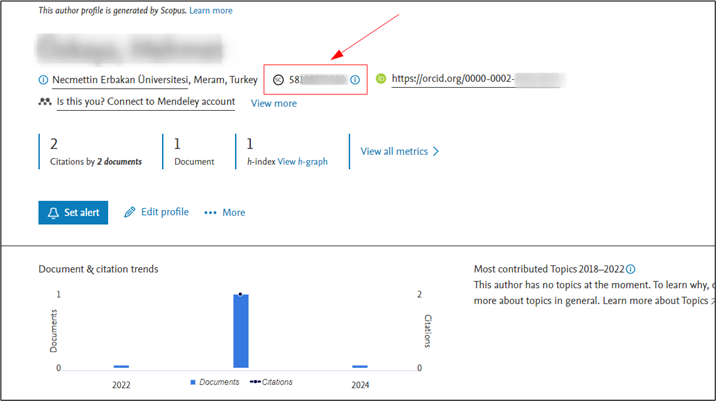Open the More options menu
Viewport: 716px width, 401px height.
(x=234, y=213)
